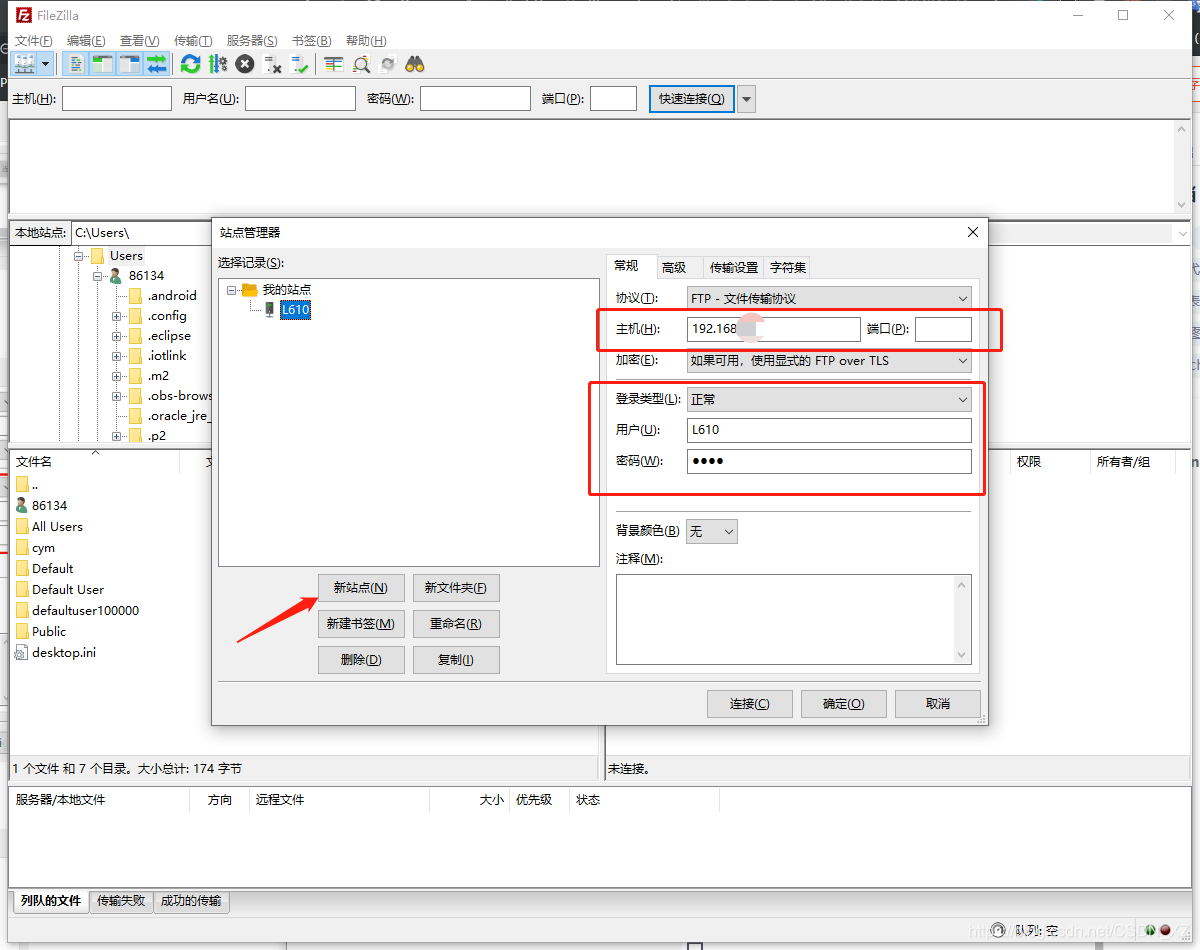
Task: Click the folder icon next to .android
Action: [x=136, y=296]
